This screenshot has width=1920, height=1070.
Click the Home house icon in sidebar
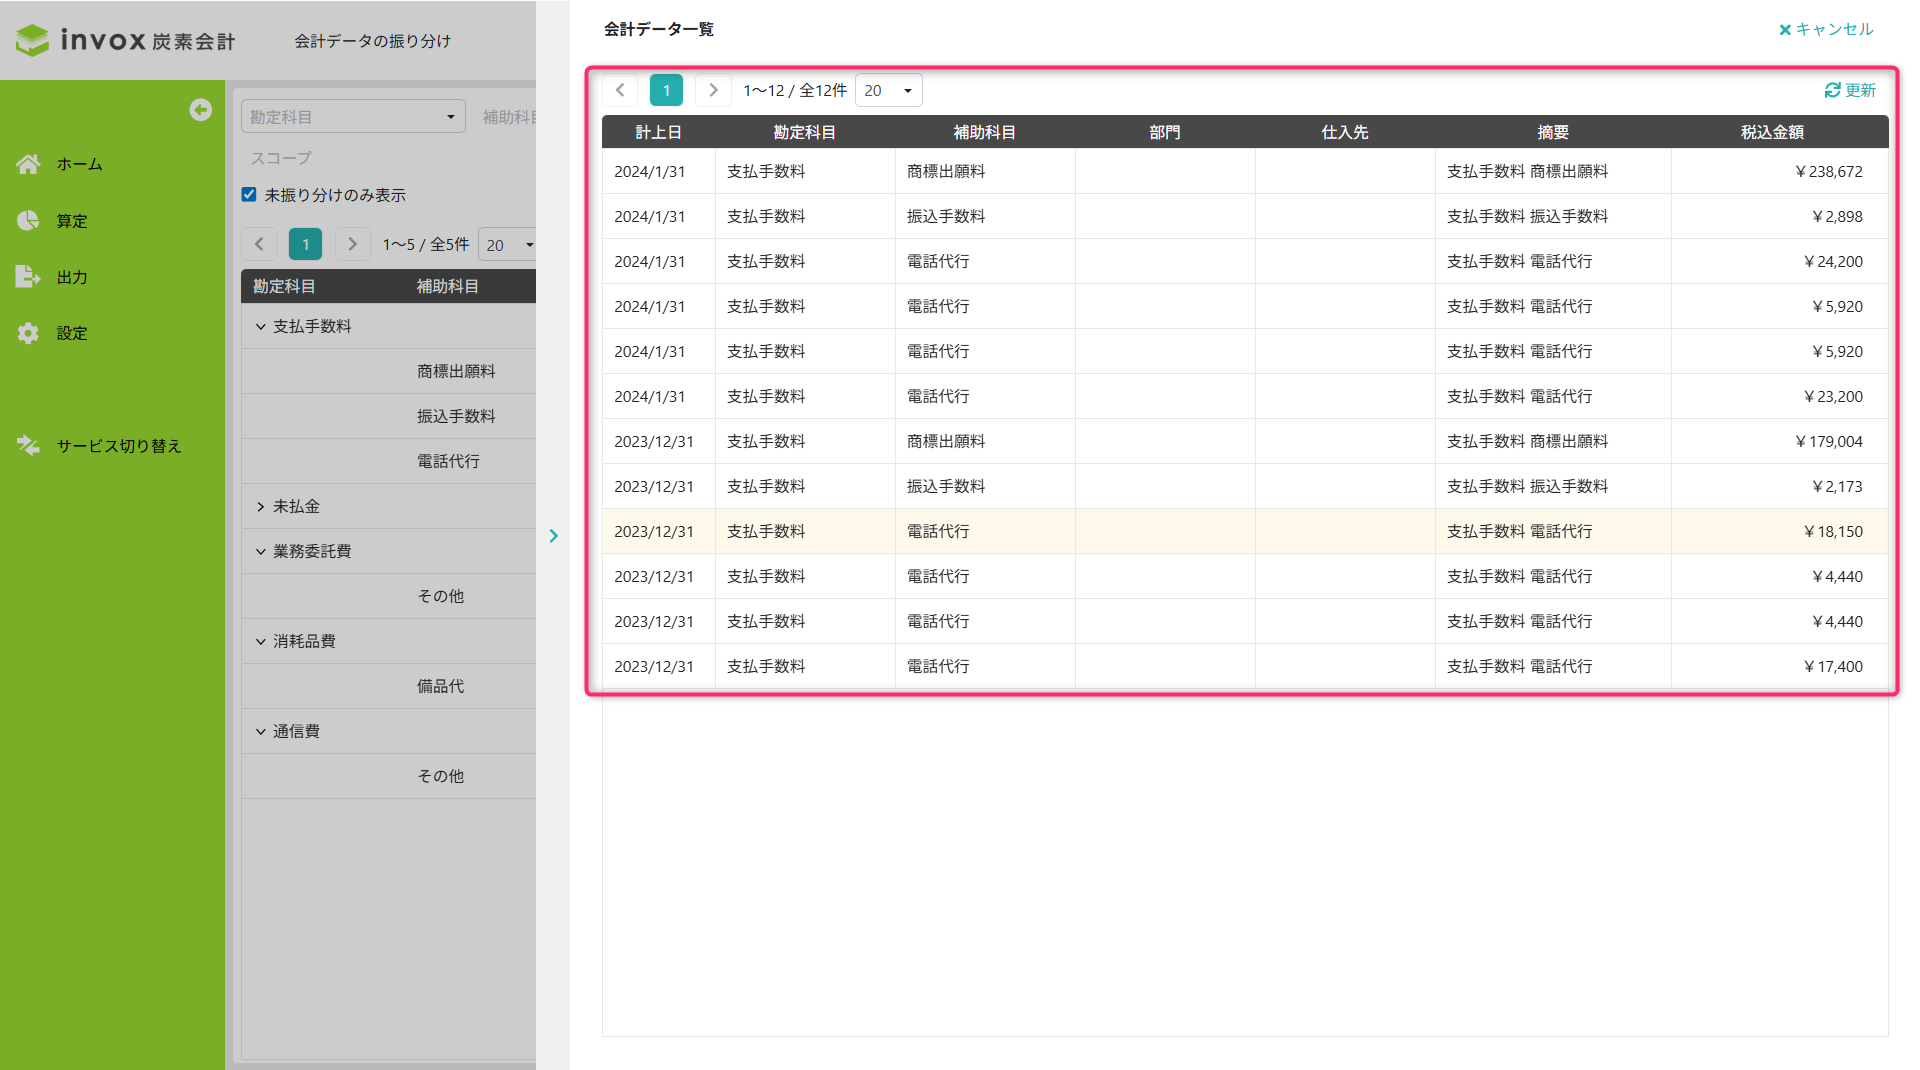(x=28, y=164)
